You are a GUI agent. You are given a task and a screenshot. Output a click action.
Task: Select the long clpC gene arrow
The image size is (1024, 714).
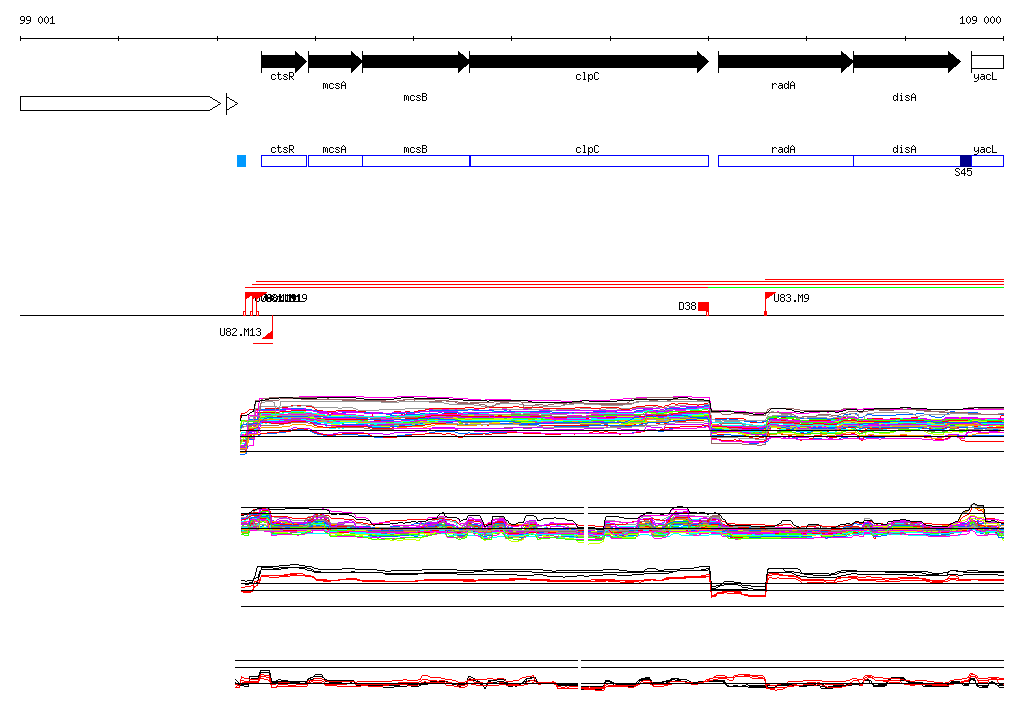point(588,62)
